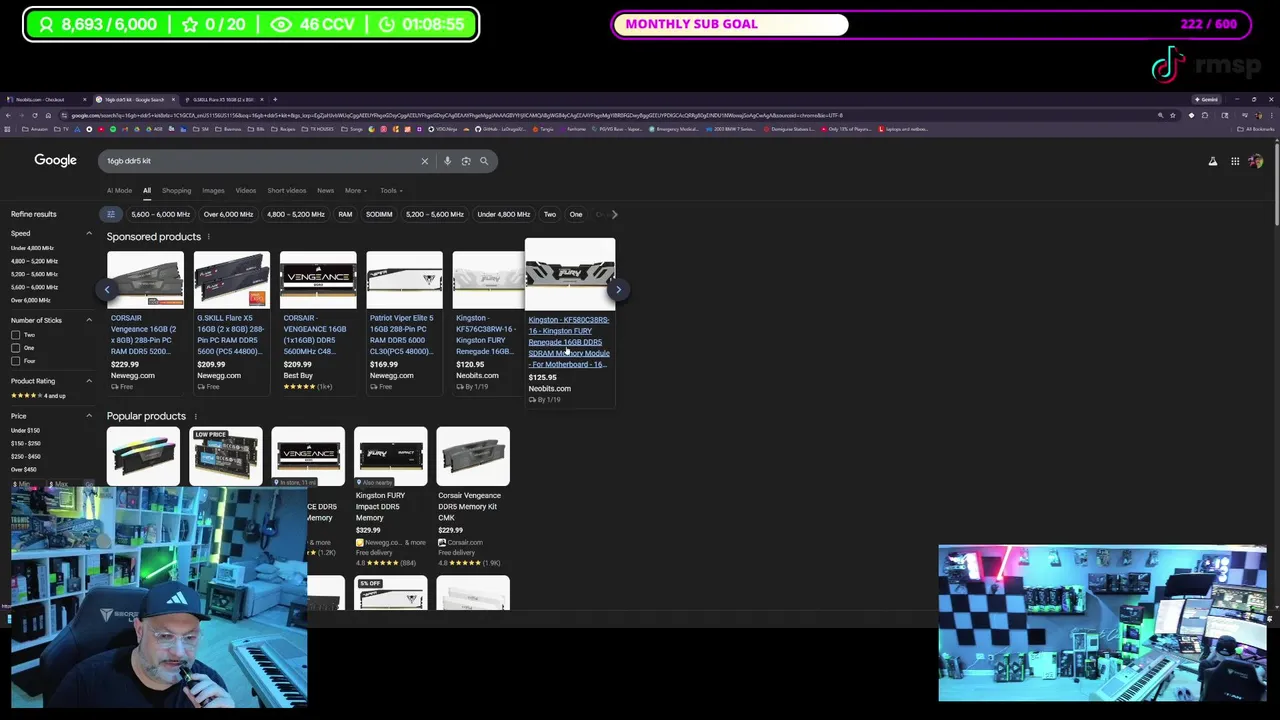This screenshot has height=720, width=1280.
Task: Check the Two sticks checkbox
Action: (x=15, y=335)
